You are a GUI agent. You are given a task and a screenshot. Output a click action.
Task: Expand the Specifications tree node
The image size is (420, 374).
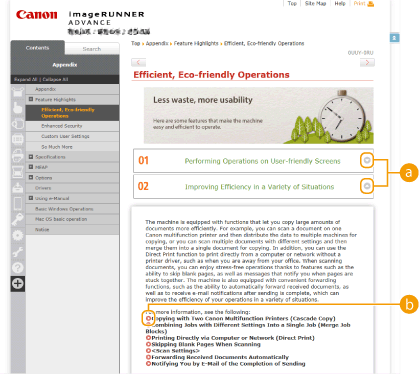click(31, 157)
